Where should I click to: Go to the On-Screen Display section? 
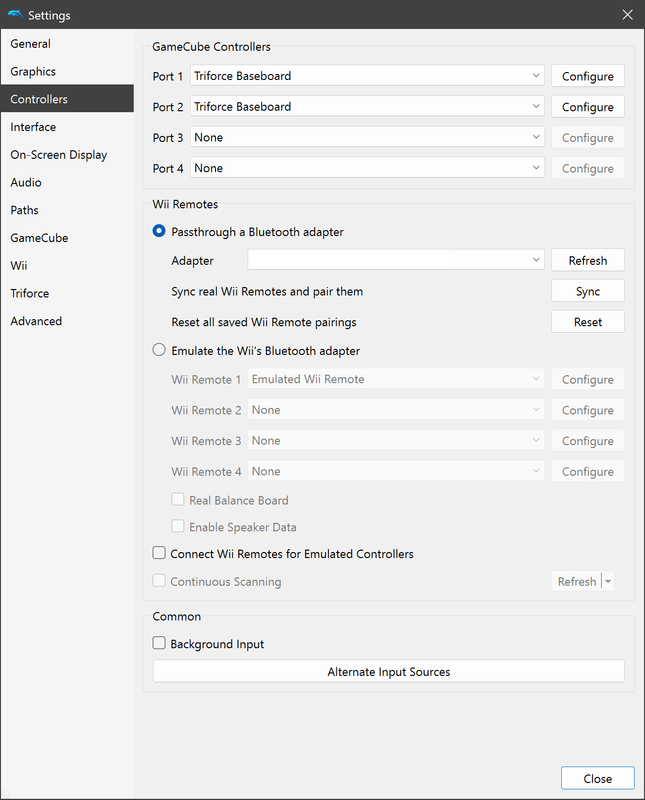(x=58, y=155)
